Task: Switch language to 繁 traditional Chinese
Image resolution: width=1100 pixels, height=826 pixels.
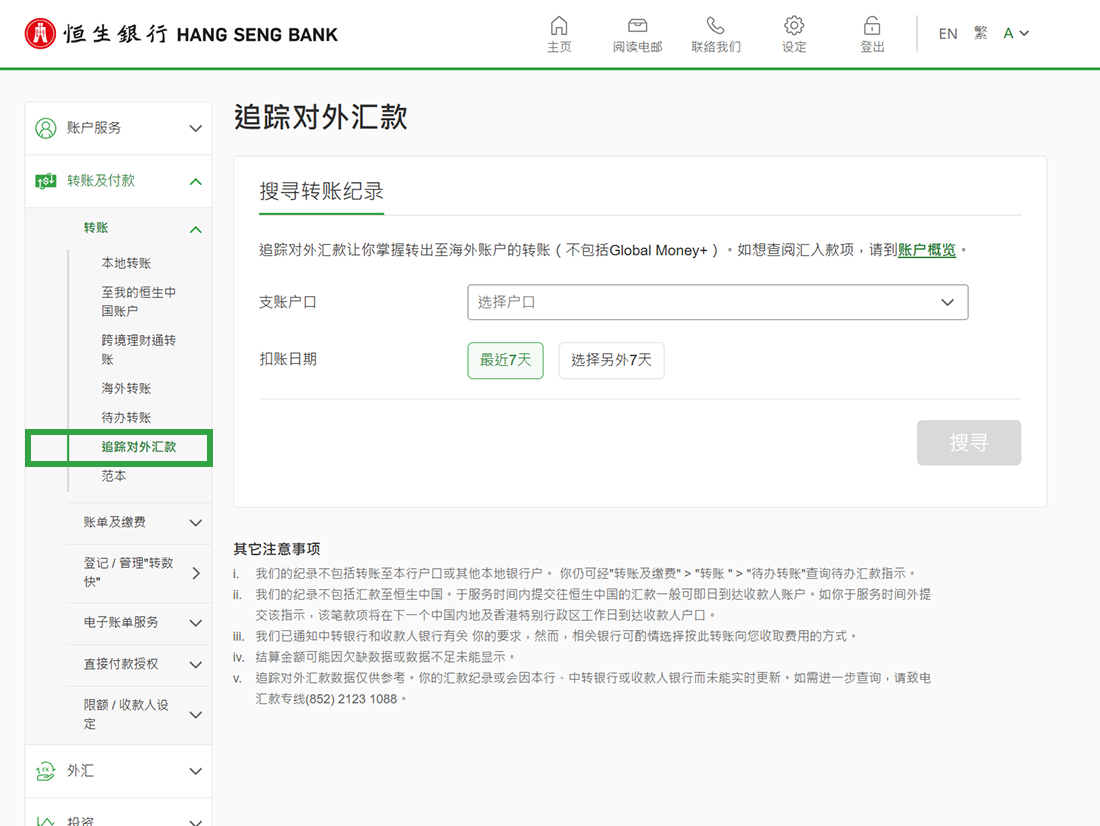Action: (x=977, y=33)
